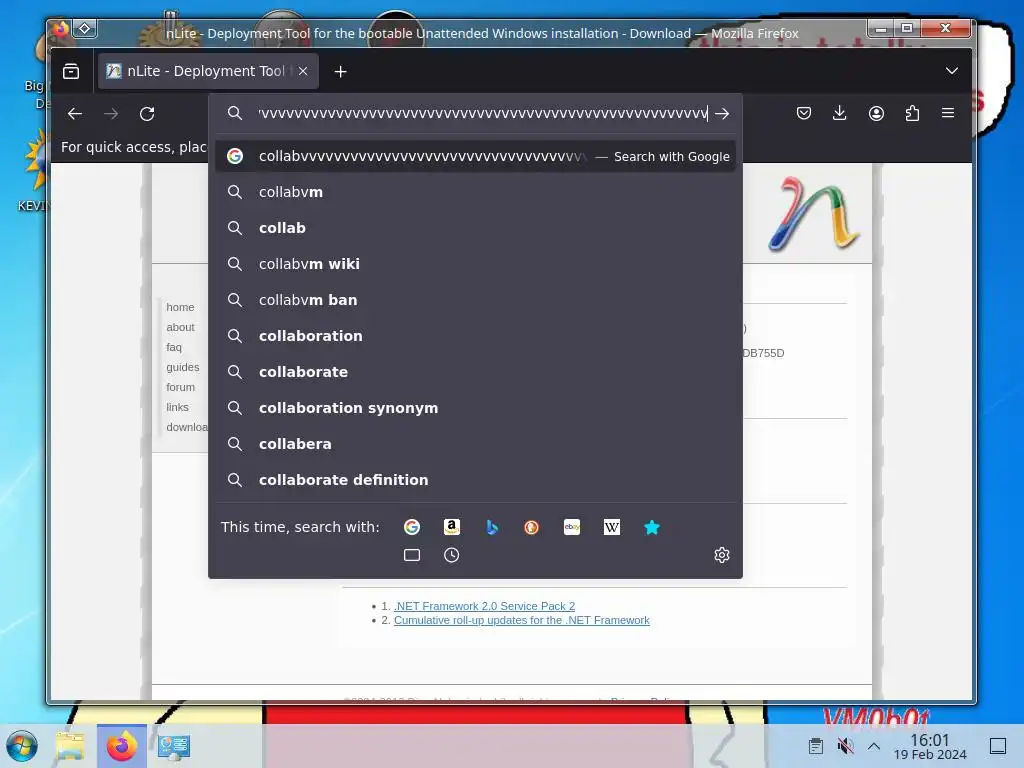Choose the 'collaborate definition' suggestion
Image resolution: width=1024 pixels, height=768 pixels.
tap(475, 479)
